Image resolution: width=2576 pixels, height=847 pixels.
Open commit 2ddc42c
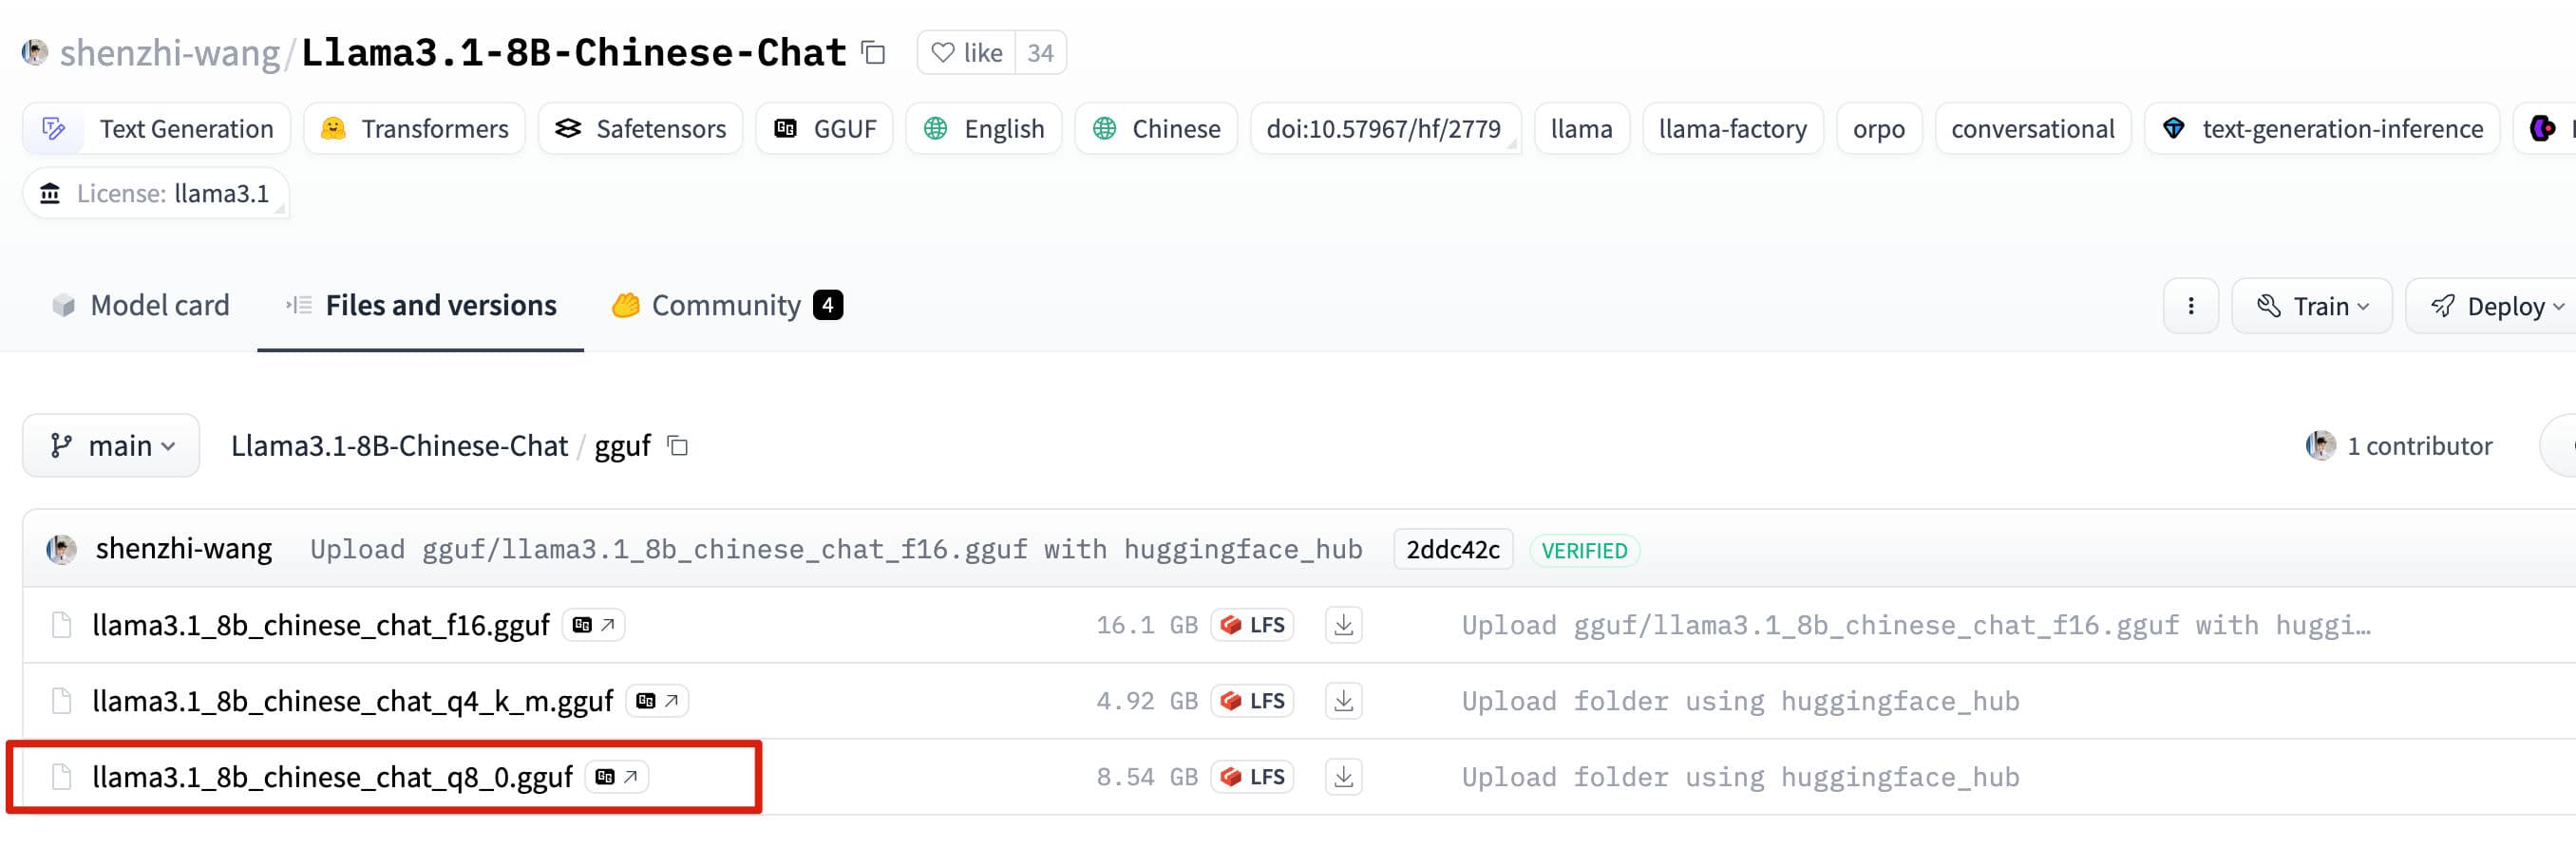(x=1452, y=550)
